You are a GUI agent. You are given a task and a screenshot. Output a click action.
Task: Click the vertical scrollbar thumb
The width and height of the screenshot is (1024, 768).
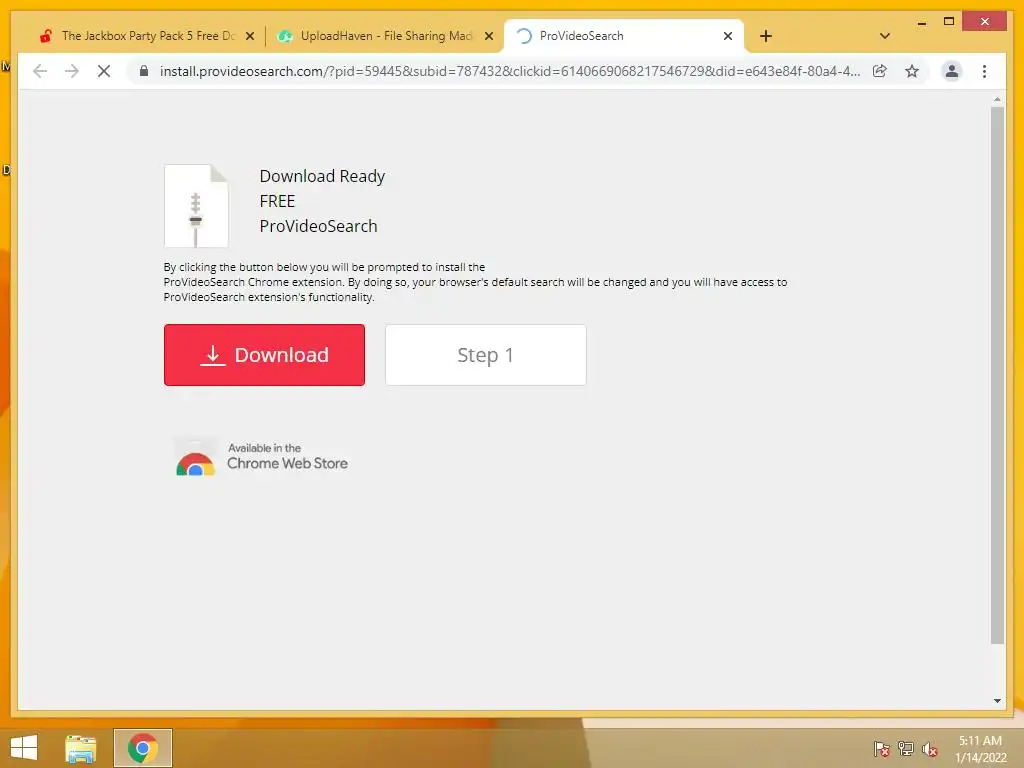[997, 376]
